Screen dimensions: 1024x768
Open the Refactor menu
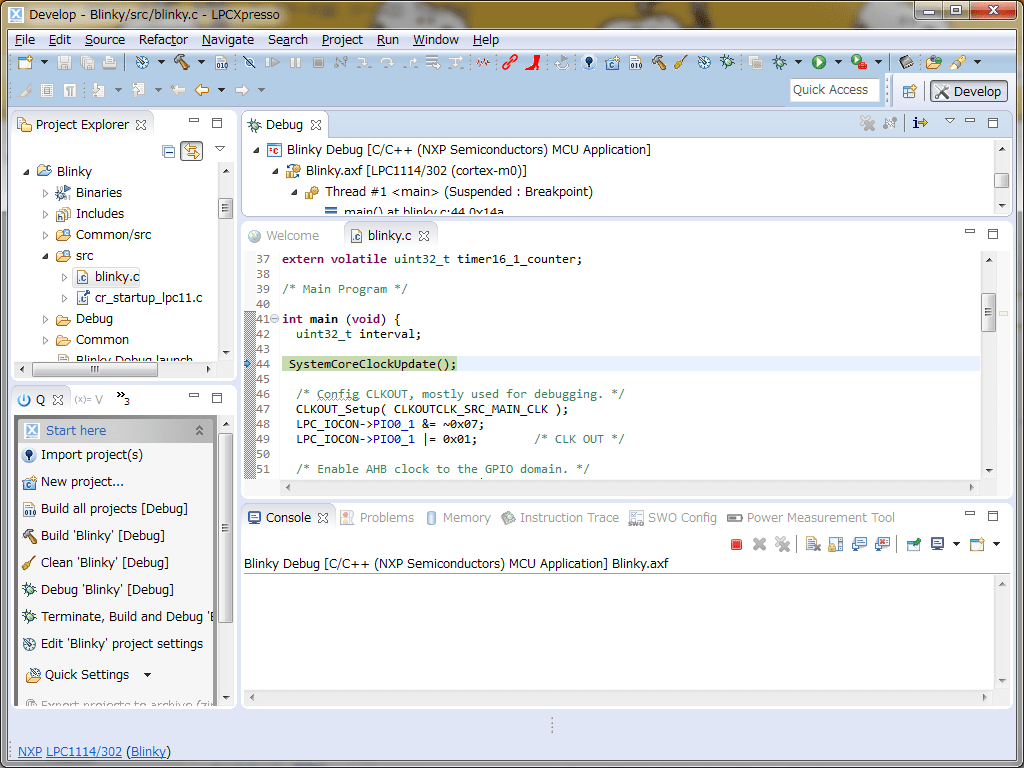[x=163, y=40]
